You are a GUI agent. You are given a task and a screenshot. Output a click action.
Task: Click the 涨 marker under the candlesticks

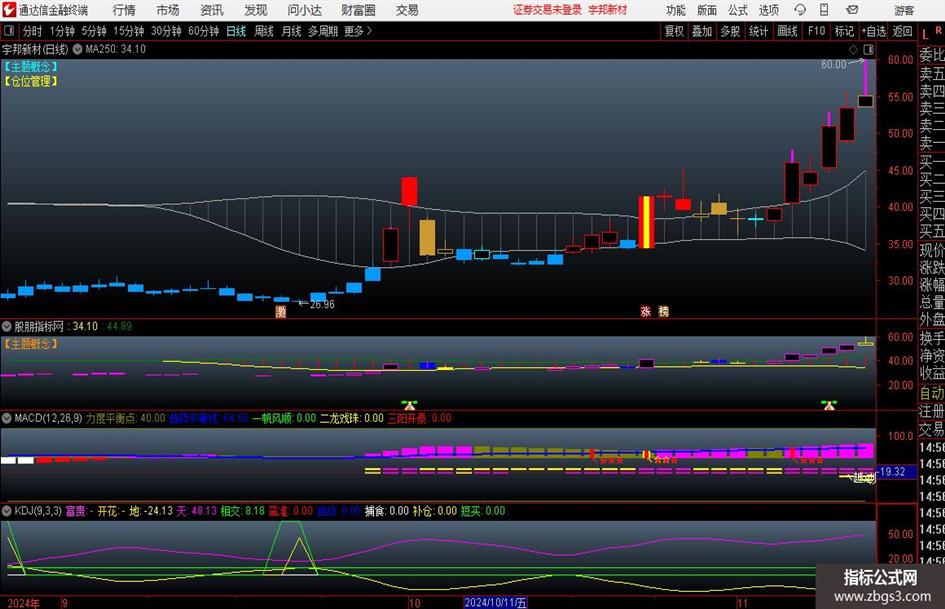click(x=645, y=311)
